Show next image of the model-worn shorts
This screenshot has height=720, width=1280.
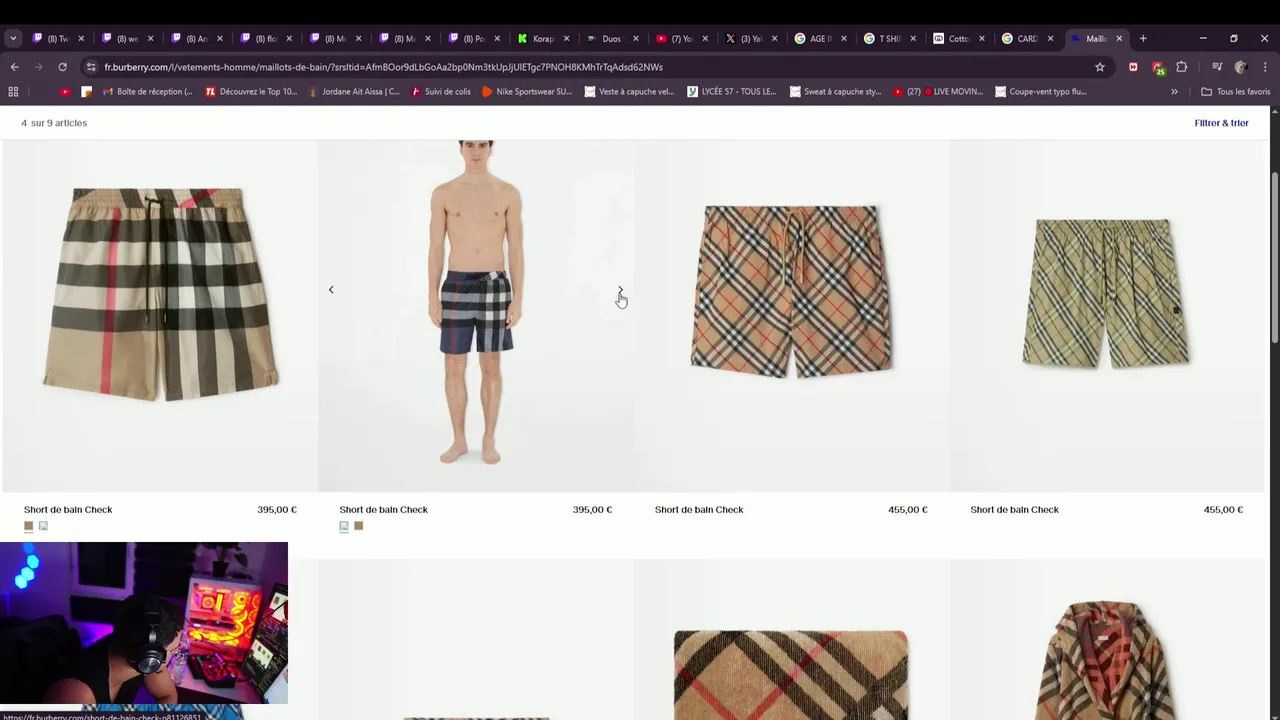pos(620,290)
